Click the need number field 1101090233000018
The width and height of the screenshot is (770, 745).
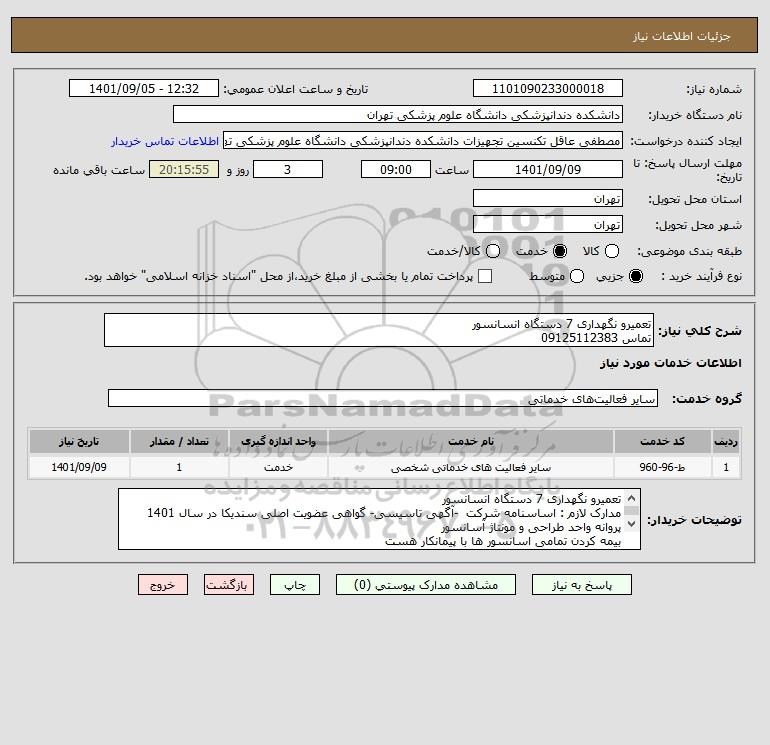pos(548,88)
